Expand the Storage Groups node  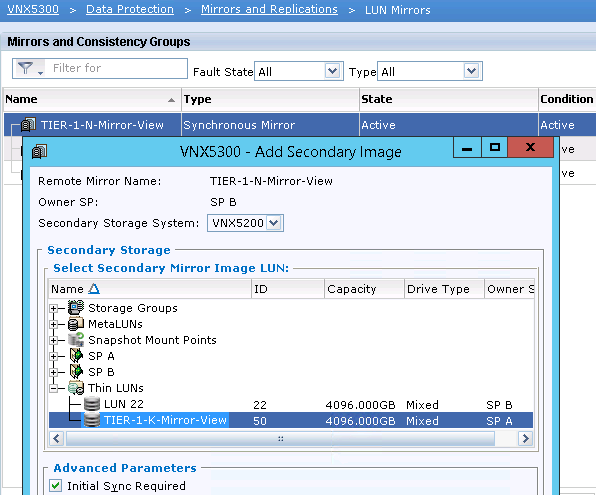[x=54, y=308]
